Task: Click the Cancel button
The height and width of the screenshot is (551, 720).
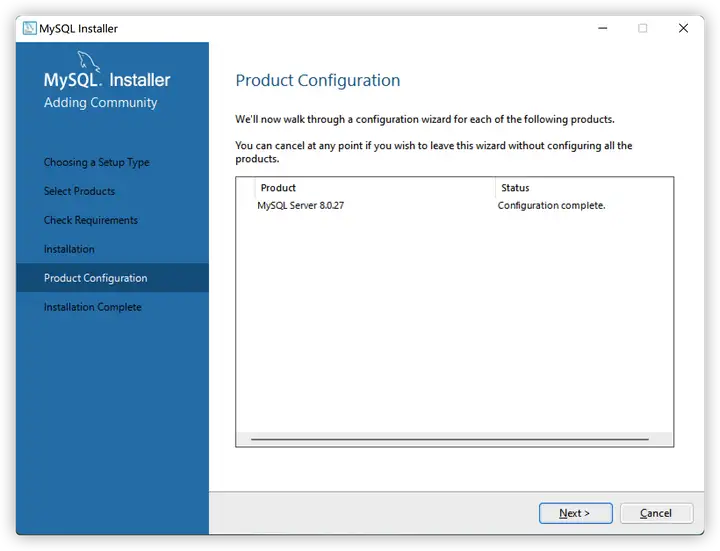Action: click(656, 513)
